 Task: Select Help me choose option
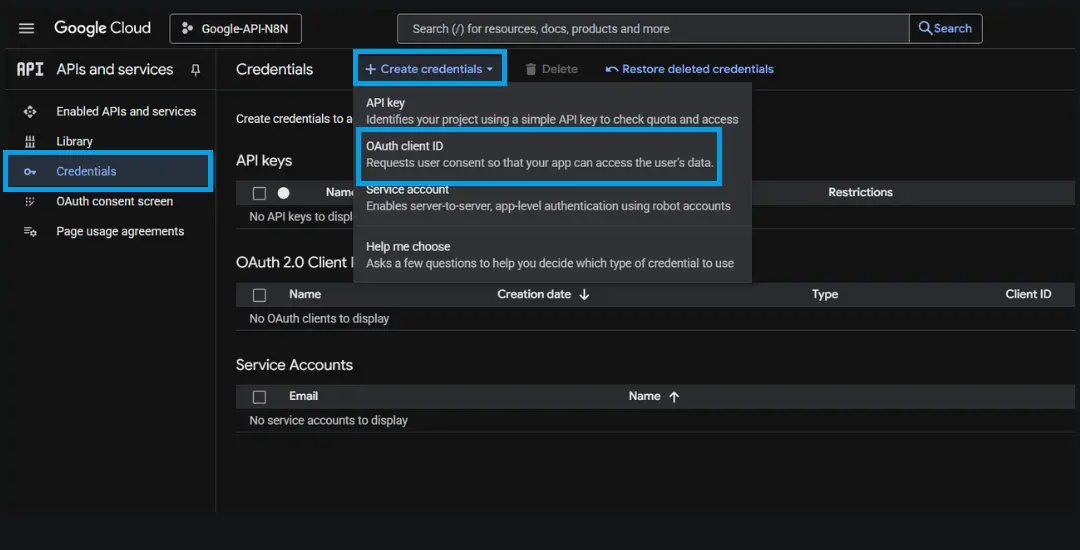pos(552,255)
